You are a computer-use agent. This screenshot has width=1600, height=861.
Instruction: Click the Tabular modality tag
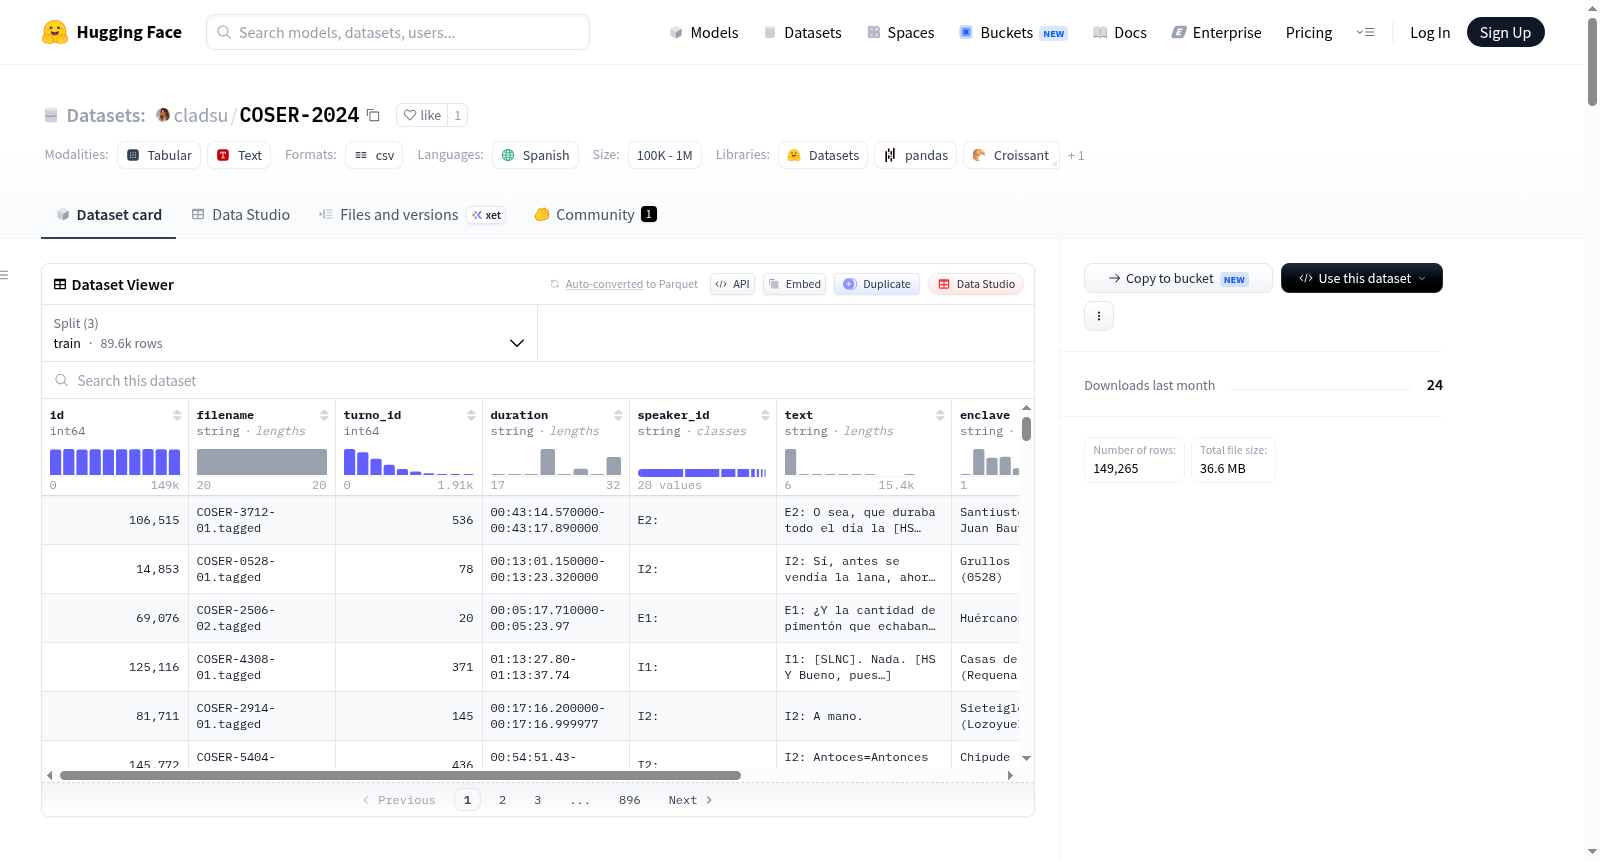coord(159,155)
